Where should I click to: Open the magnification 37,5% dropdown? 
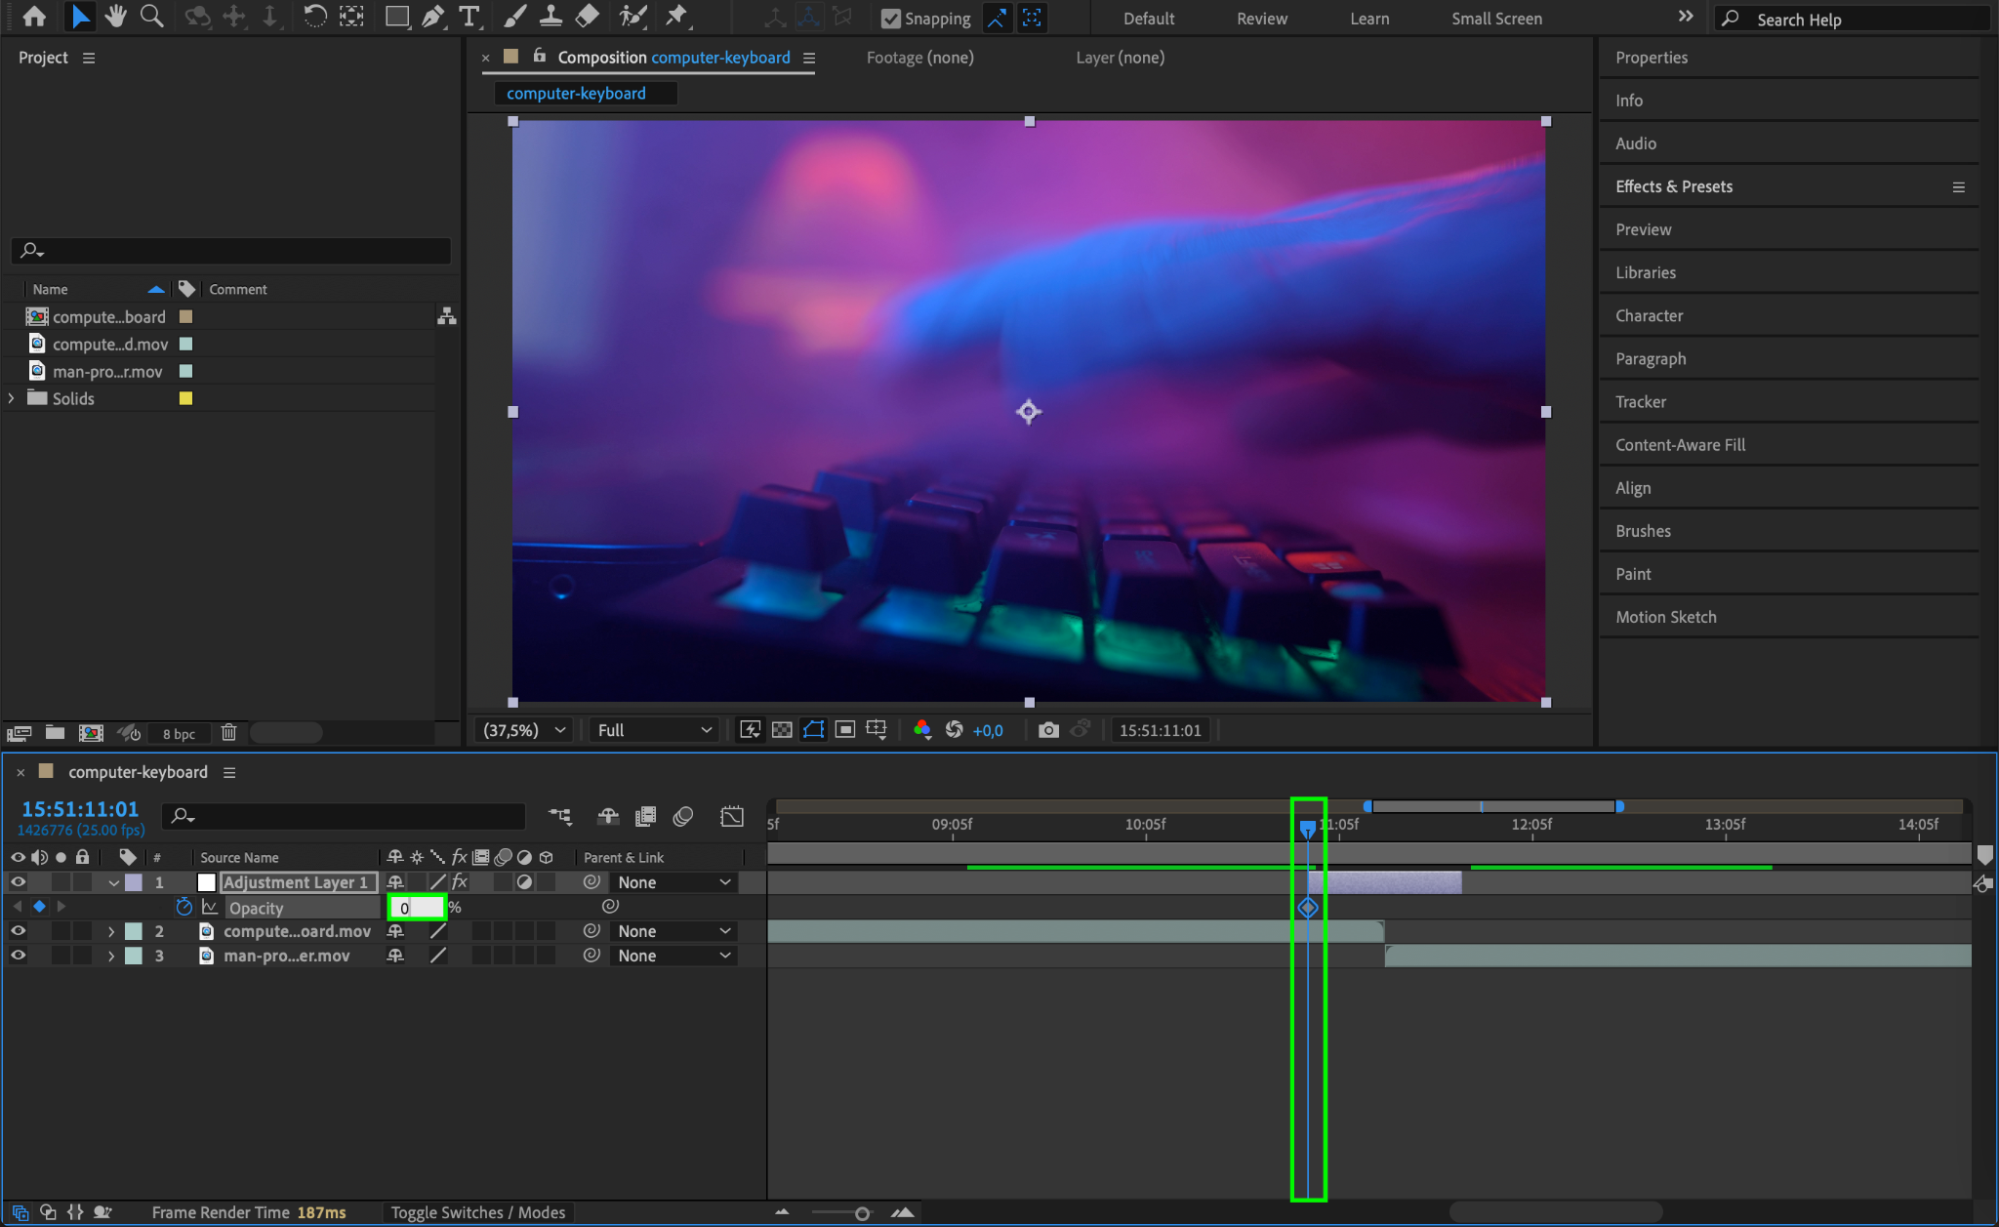pyautogui.click(x=524, y=730)
